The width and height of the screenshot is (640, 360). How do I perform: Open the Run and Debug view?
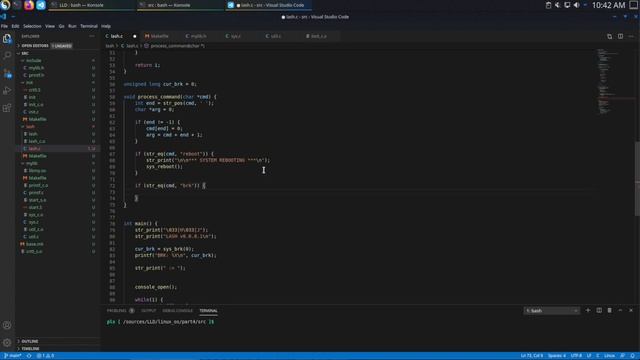coord(7,91)
